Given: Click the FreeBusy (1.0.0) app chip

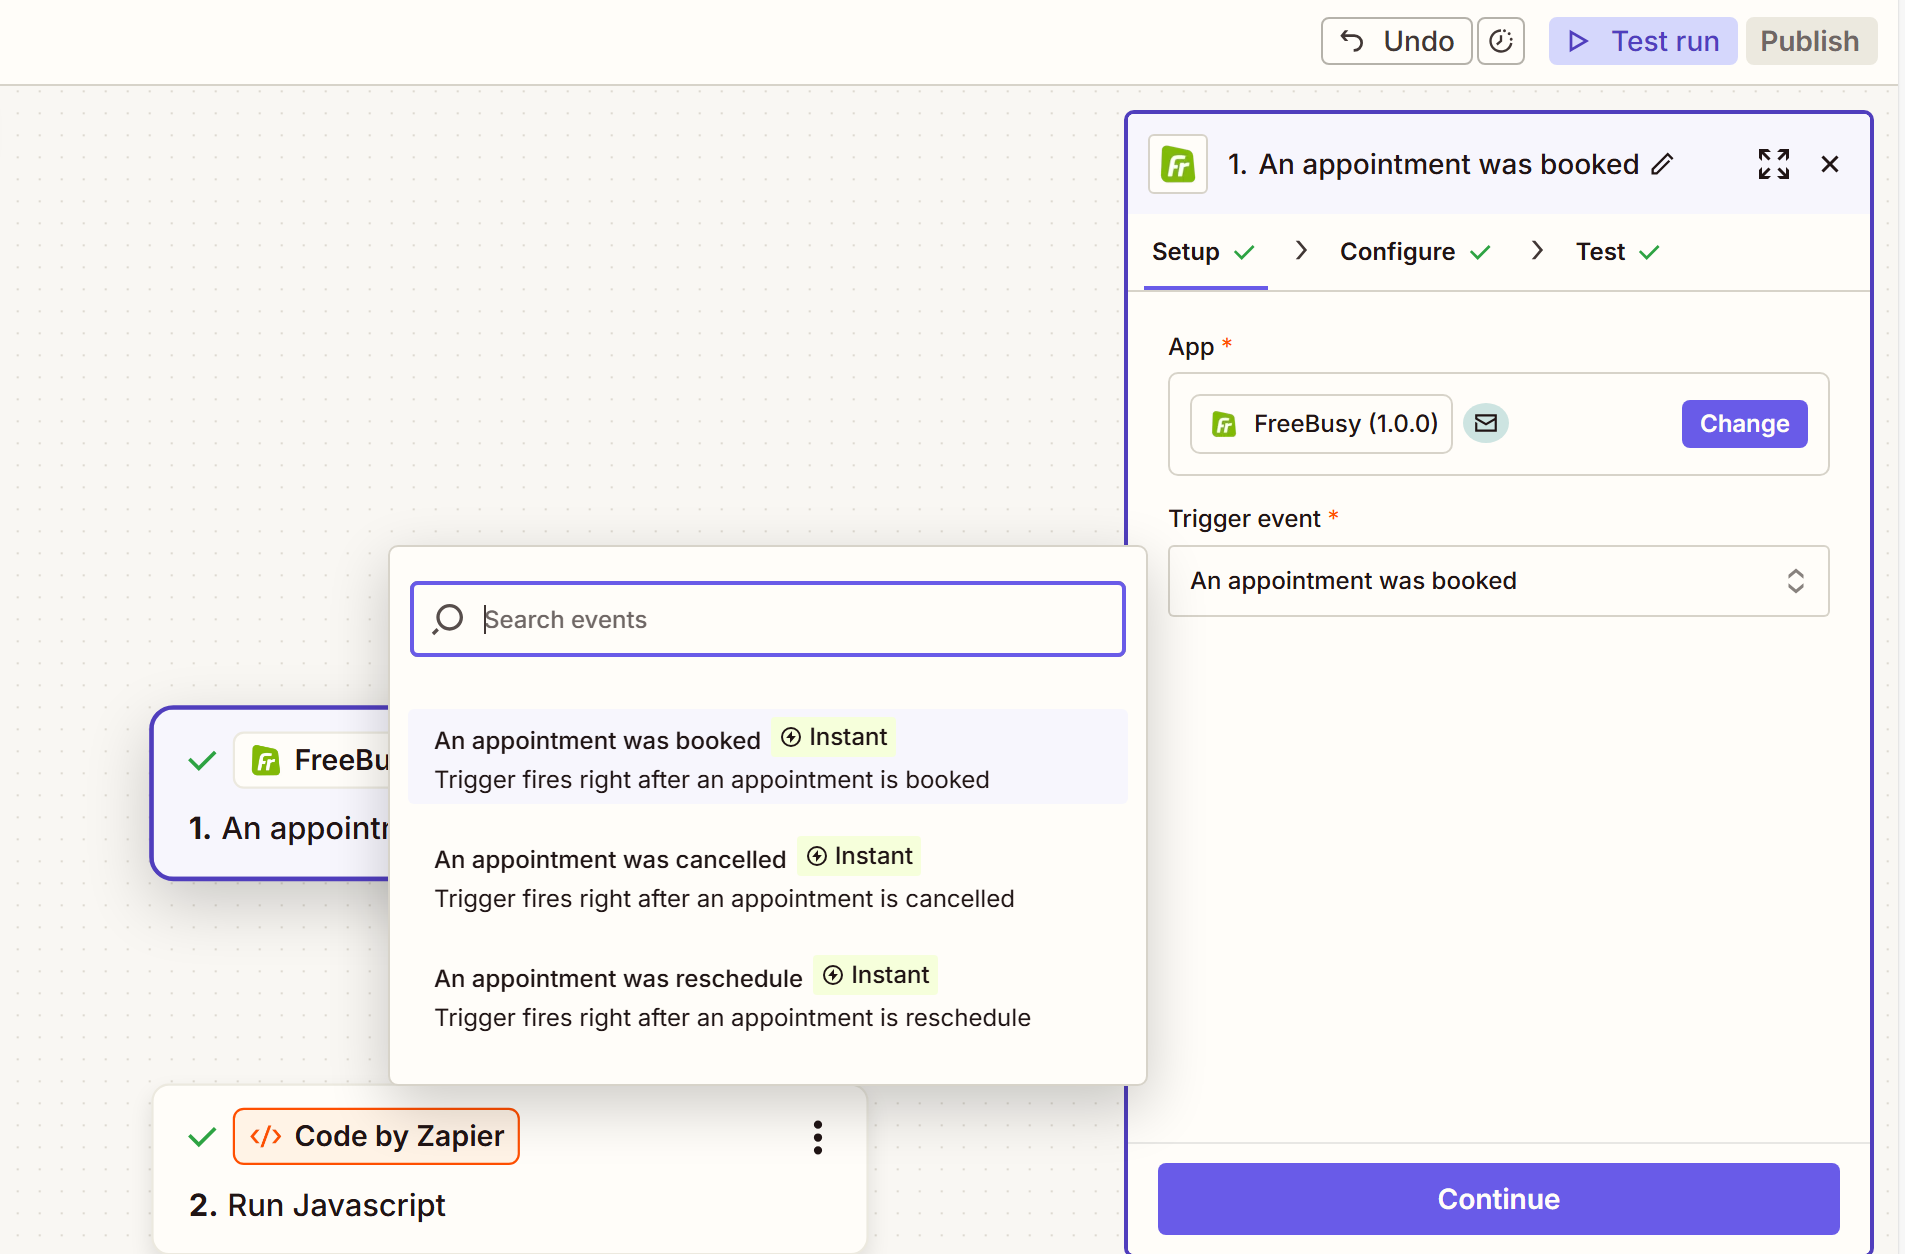Looking at the screenshot, I should [x=1321, y=424].
